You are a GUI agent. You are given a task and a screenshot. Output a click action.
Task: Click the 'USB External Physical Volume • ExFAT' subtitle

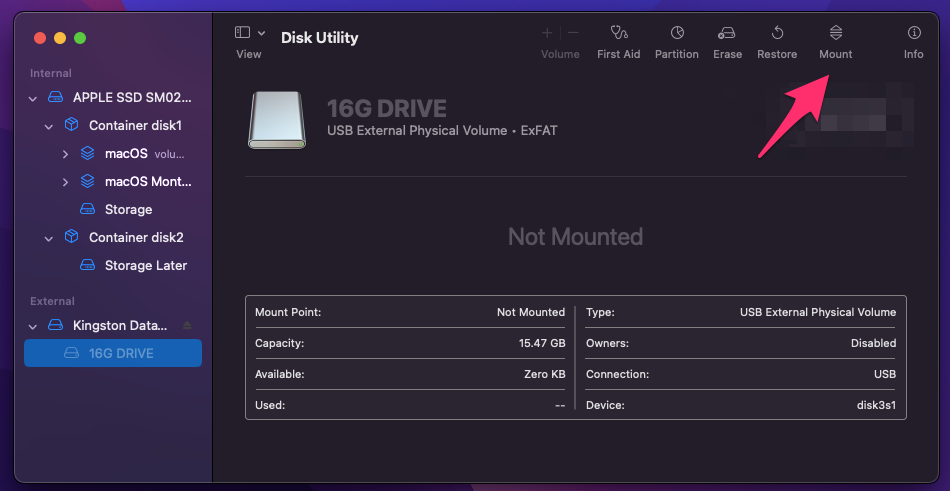click(x=442, y=130)
